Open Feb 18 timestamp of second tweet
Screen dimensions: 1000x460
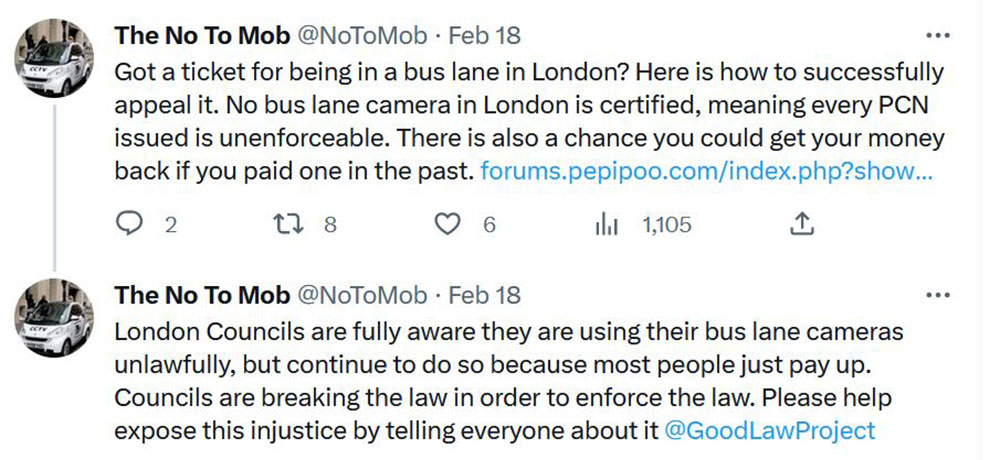tap(484, 295)
